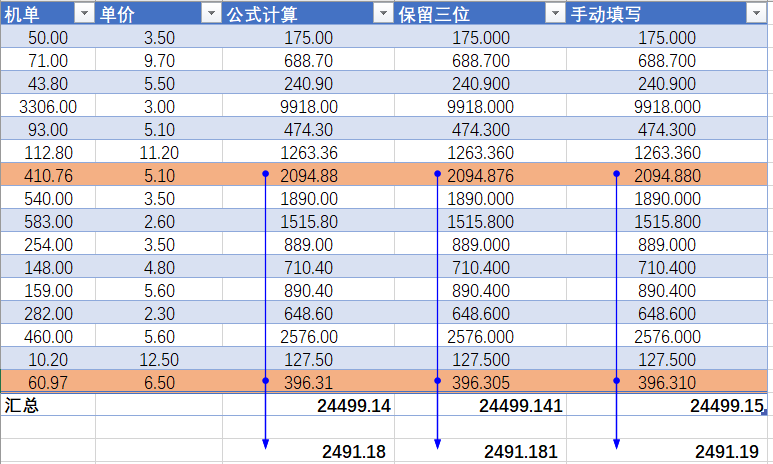Open the 保留三位 column filter dropdown
The width and height of the screenshot is (773, 464).
555,13
